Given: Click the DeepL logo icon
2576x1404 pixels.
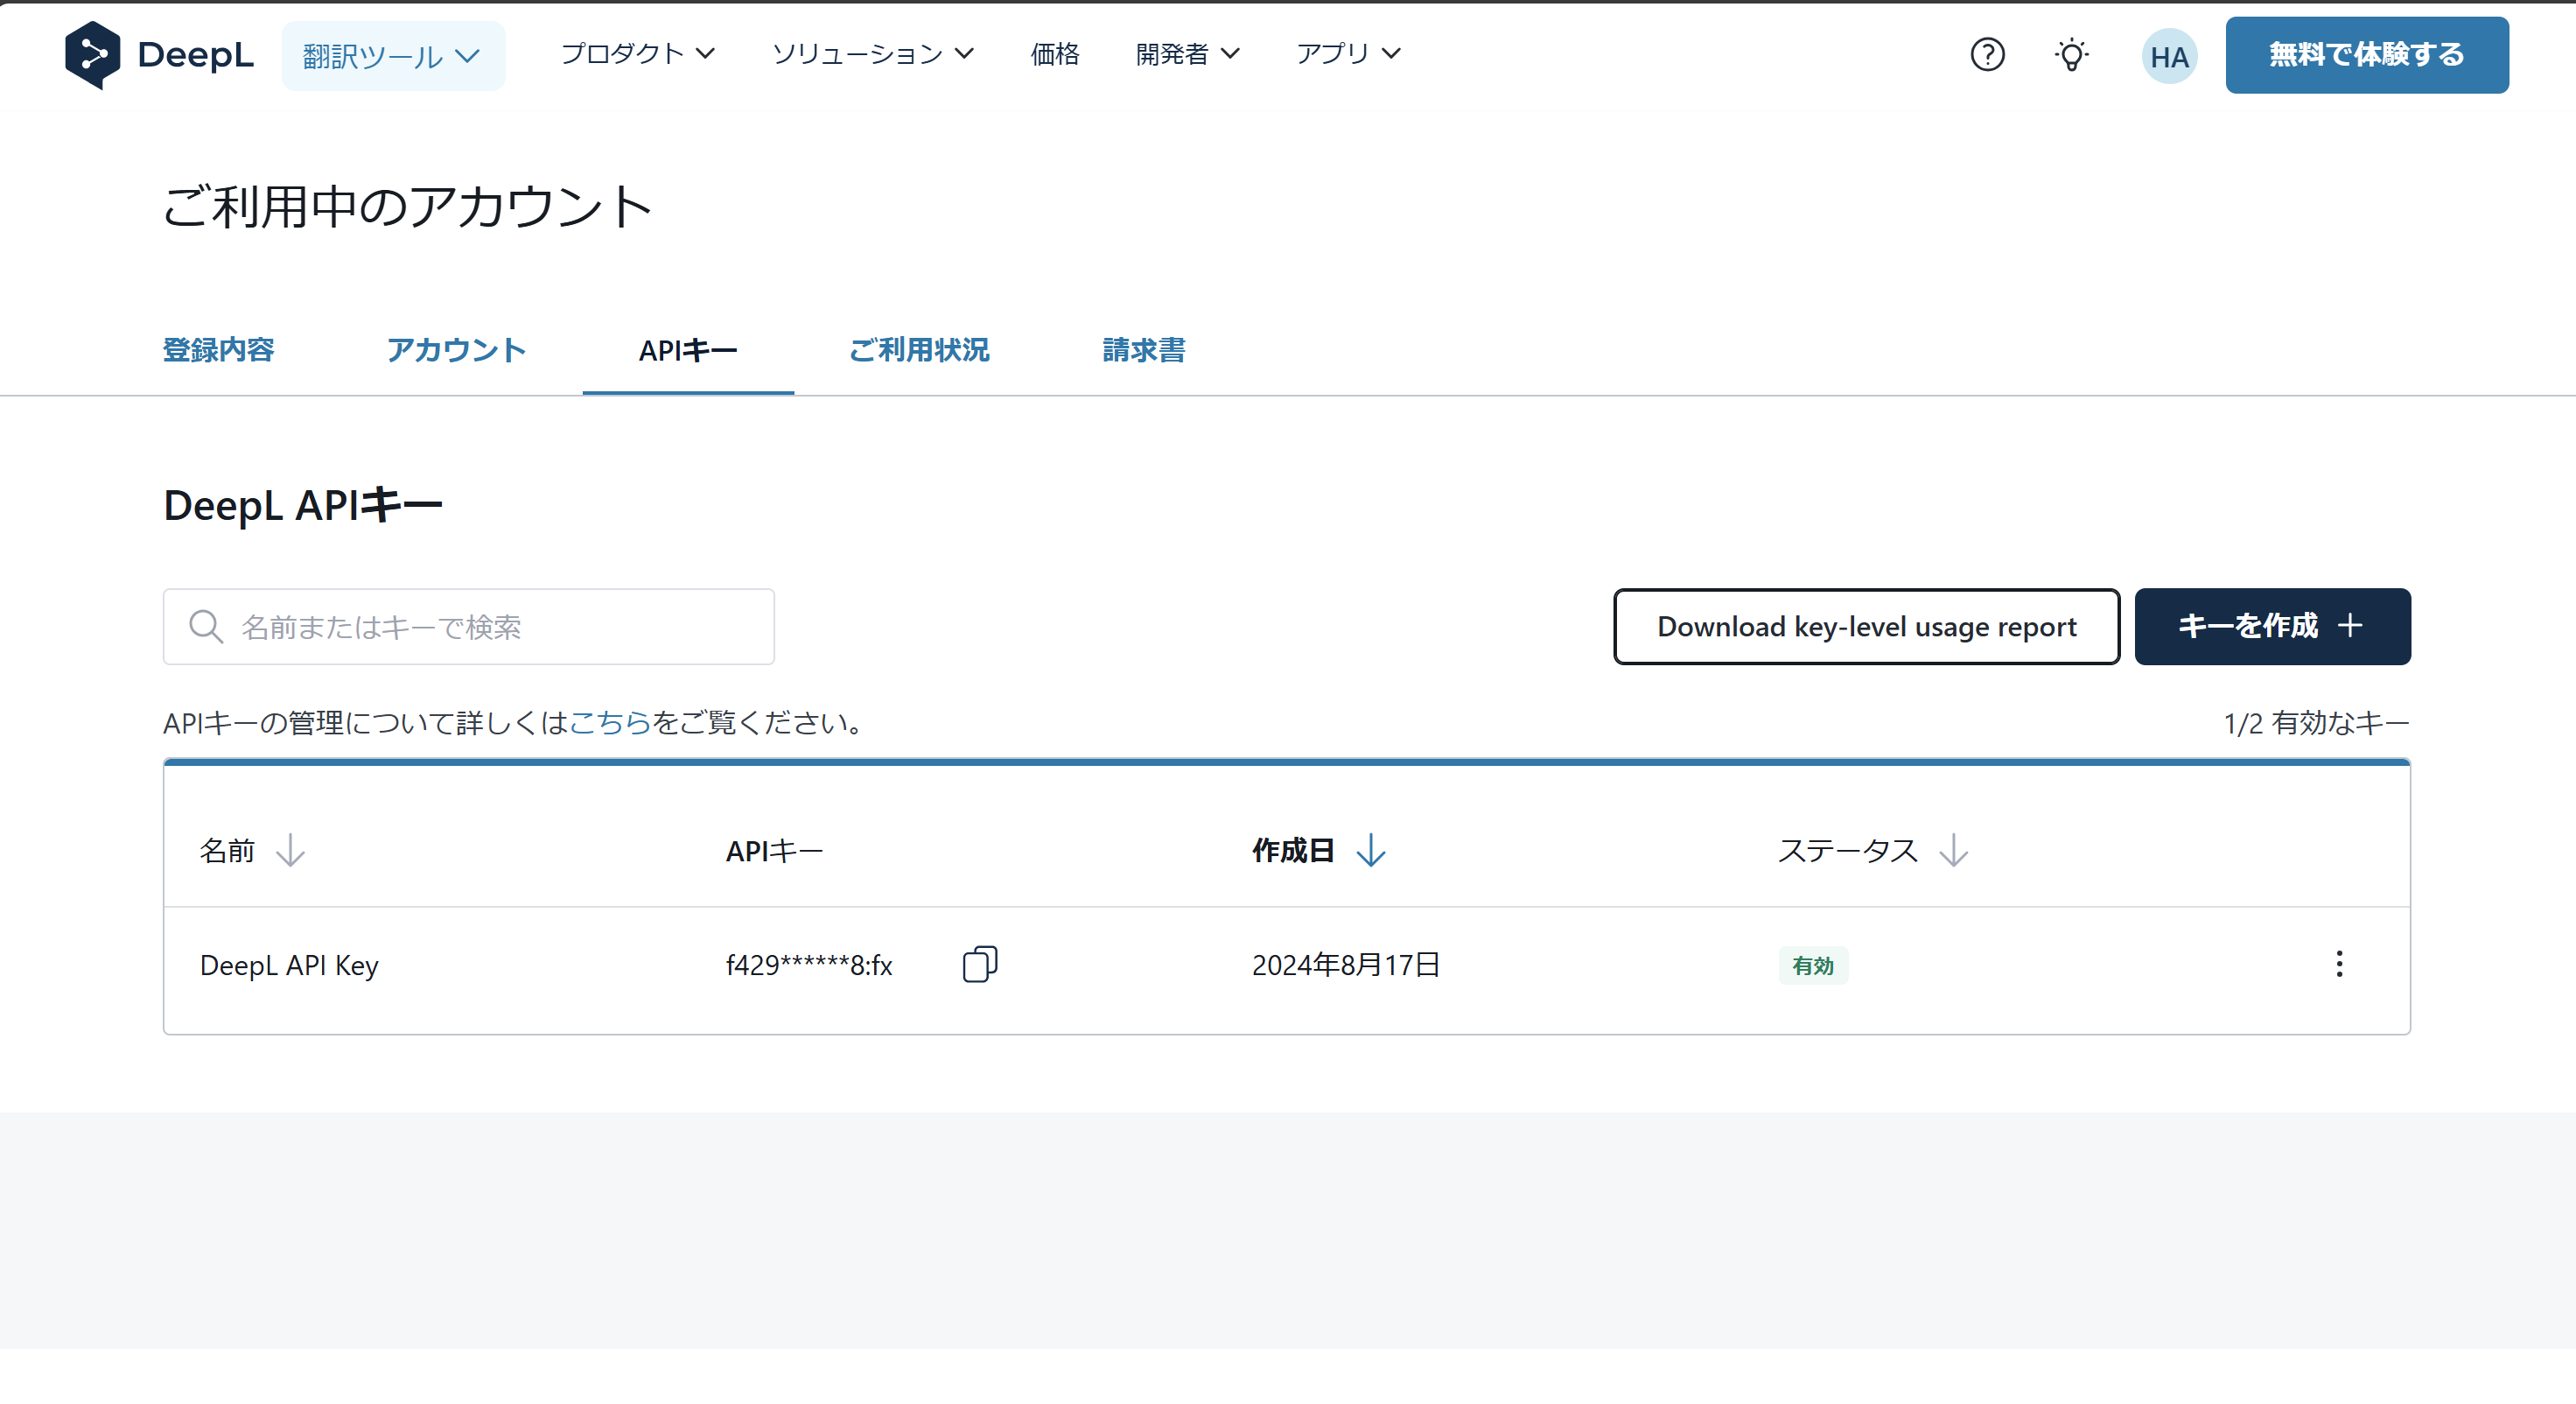Looking at the screenshot, I should pos(92,55).
